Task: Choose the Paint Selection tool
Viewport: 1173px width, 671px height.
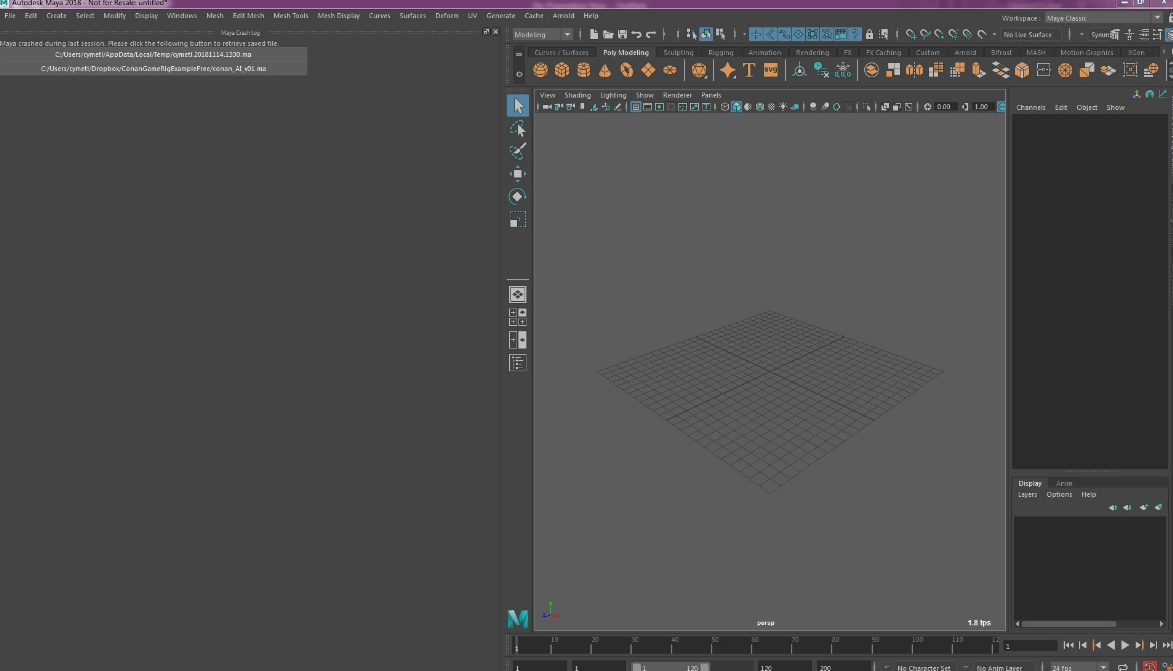Action: pyautogui.click(x=518, y=151)
